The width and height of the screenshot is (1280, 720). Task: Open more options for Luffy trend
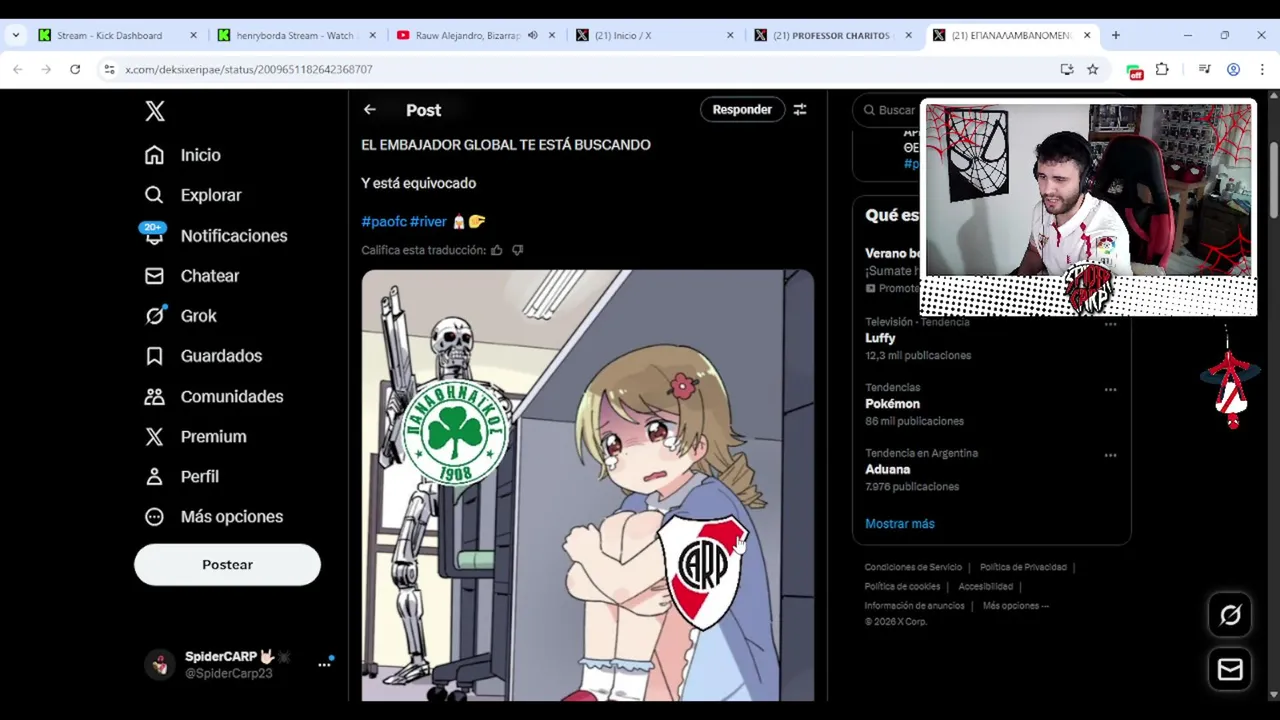[x=1110, y=324]
